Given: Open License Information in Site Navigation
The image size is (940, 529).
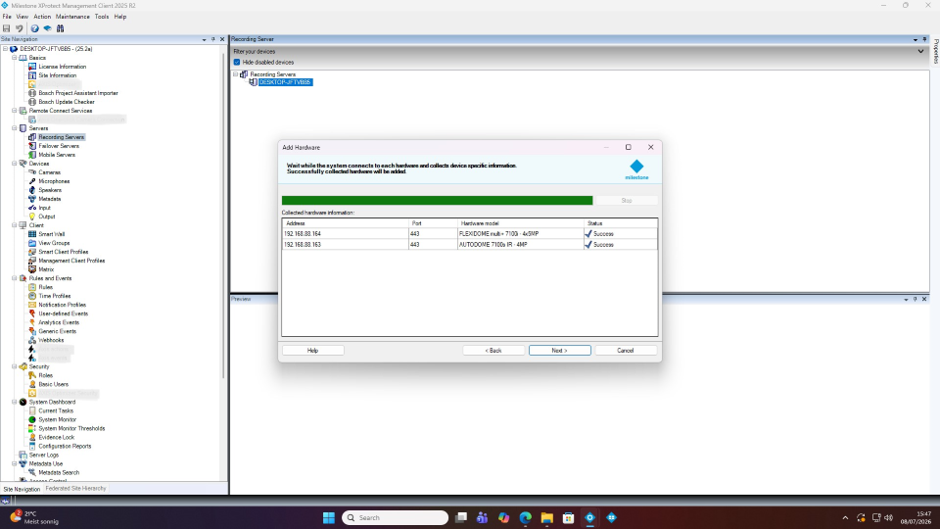Looking at the screenshot, I should tap(62, 67).
